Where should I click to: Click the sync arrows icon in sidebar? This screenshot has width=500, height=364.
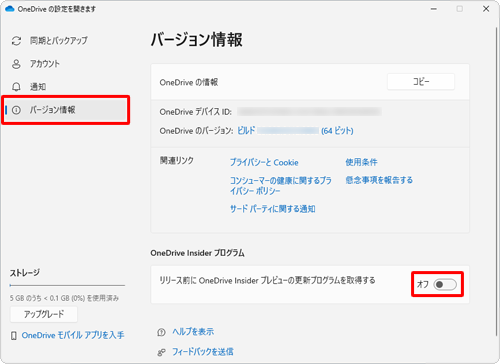[x=16, y=41]
